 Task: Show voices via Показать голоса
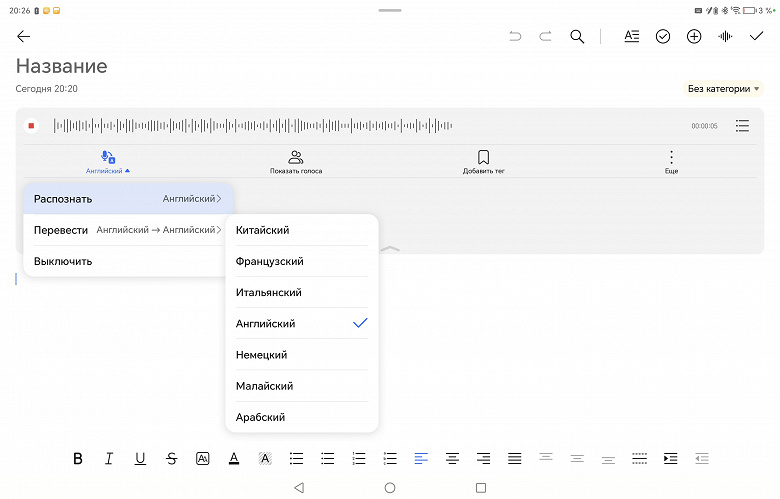coord(295,162)
